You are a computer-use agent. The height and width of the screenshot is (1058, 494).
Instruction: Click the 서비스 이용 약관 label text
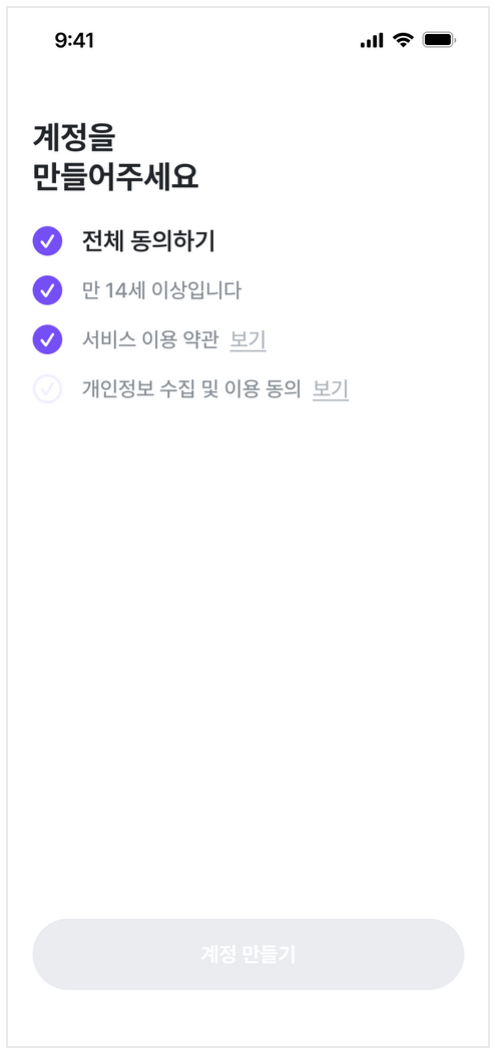pos(150,340)
